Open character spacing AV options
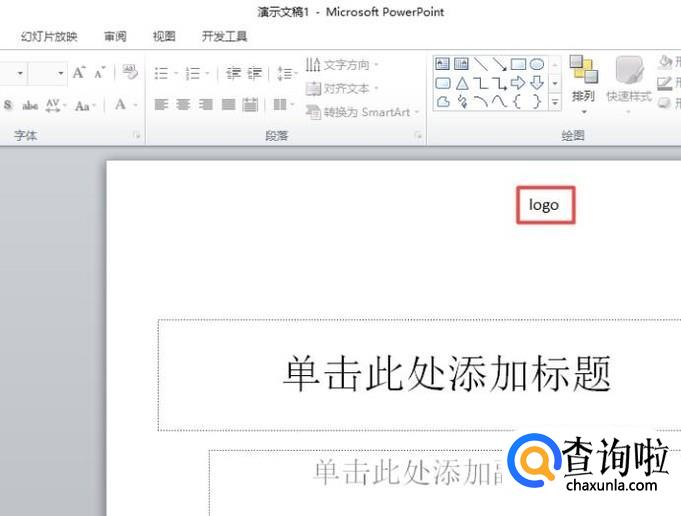 point(53,105)
